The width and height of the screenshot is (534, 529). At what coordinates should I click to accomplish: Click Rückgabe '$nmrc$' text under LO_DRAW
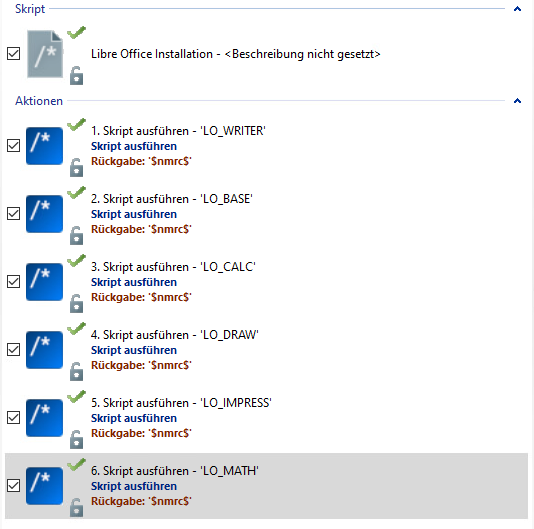[x=141, y=365]
